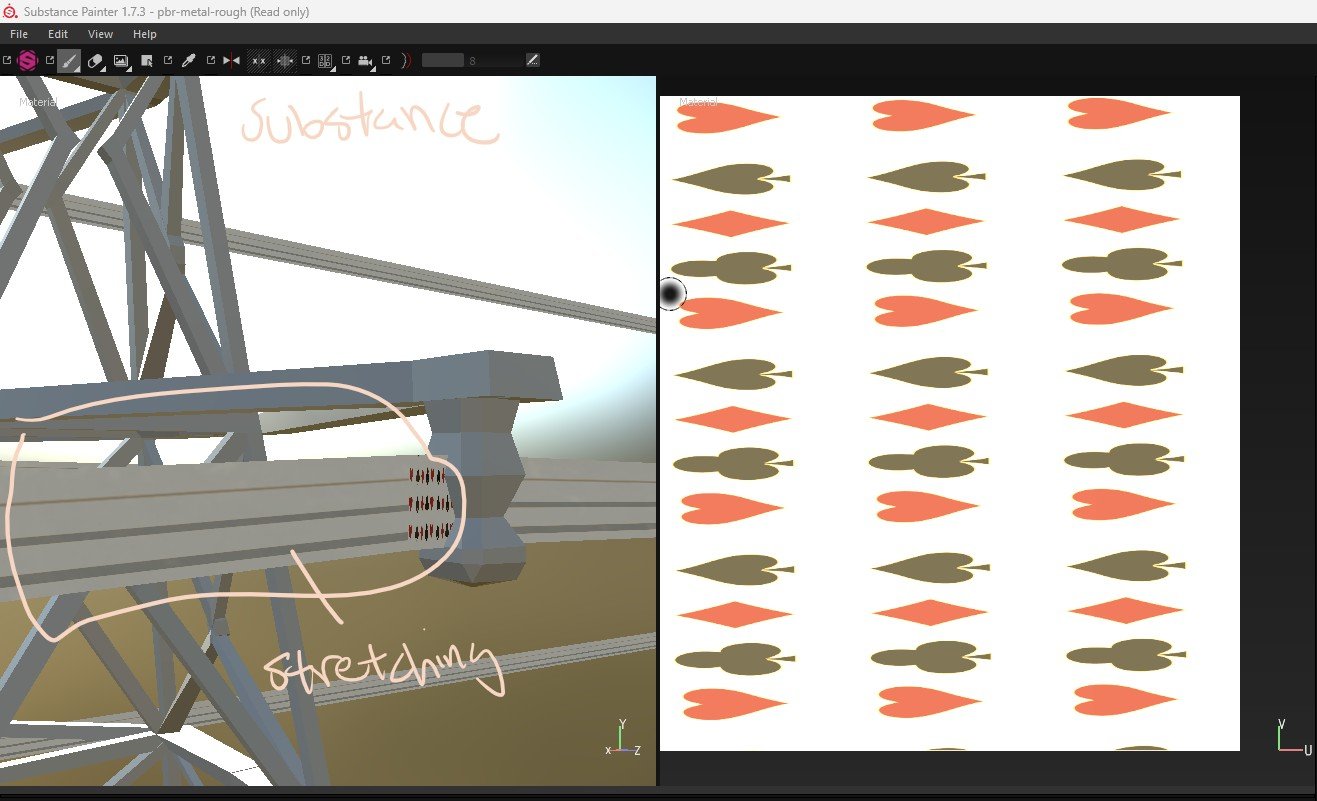Viewport: 1317px width, 801px height.
Task: Click the hatched symmetry axis icon
Action: tap(285, 61)
